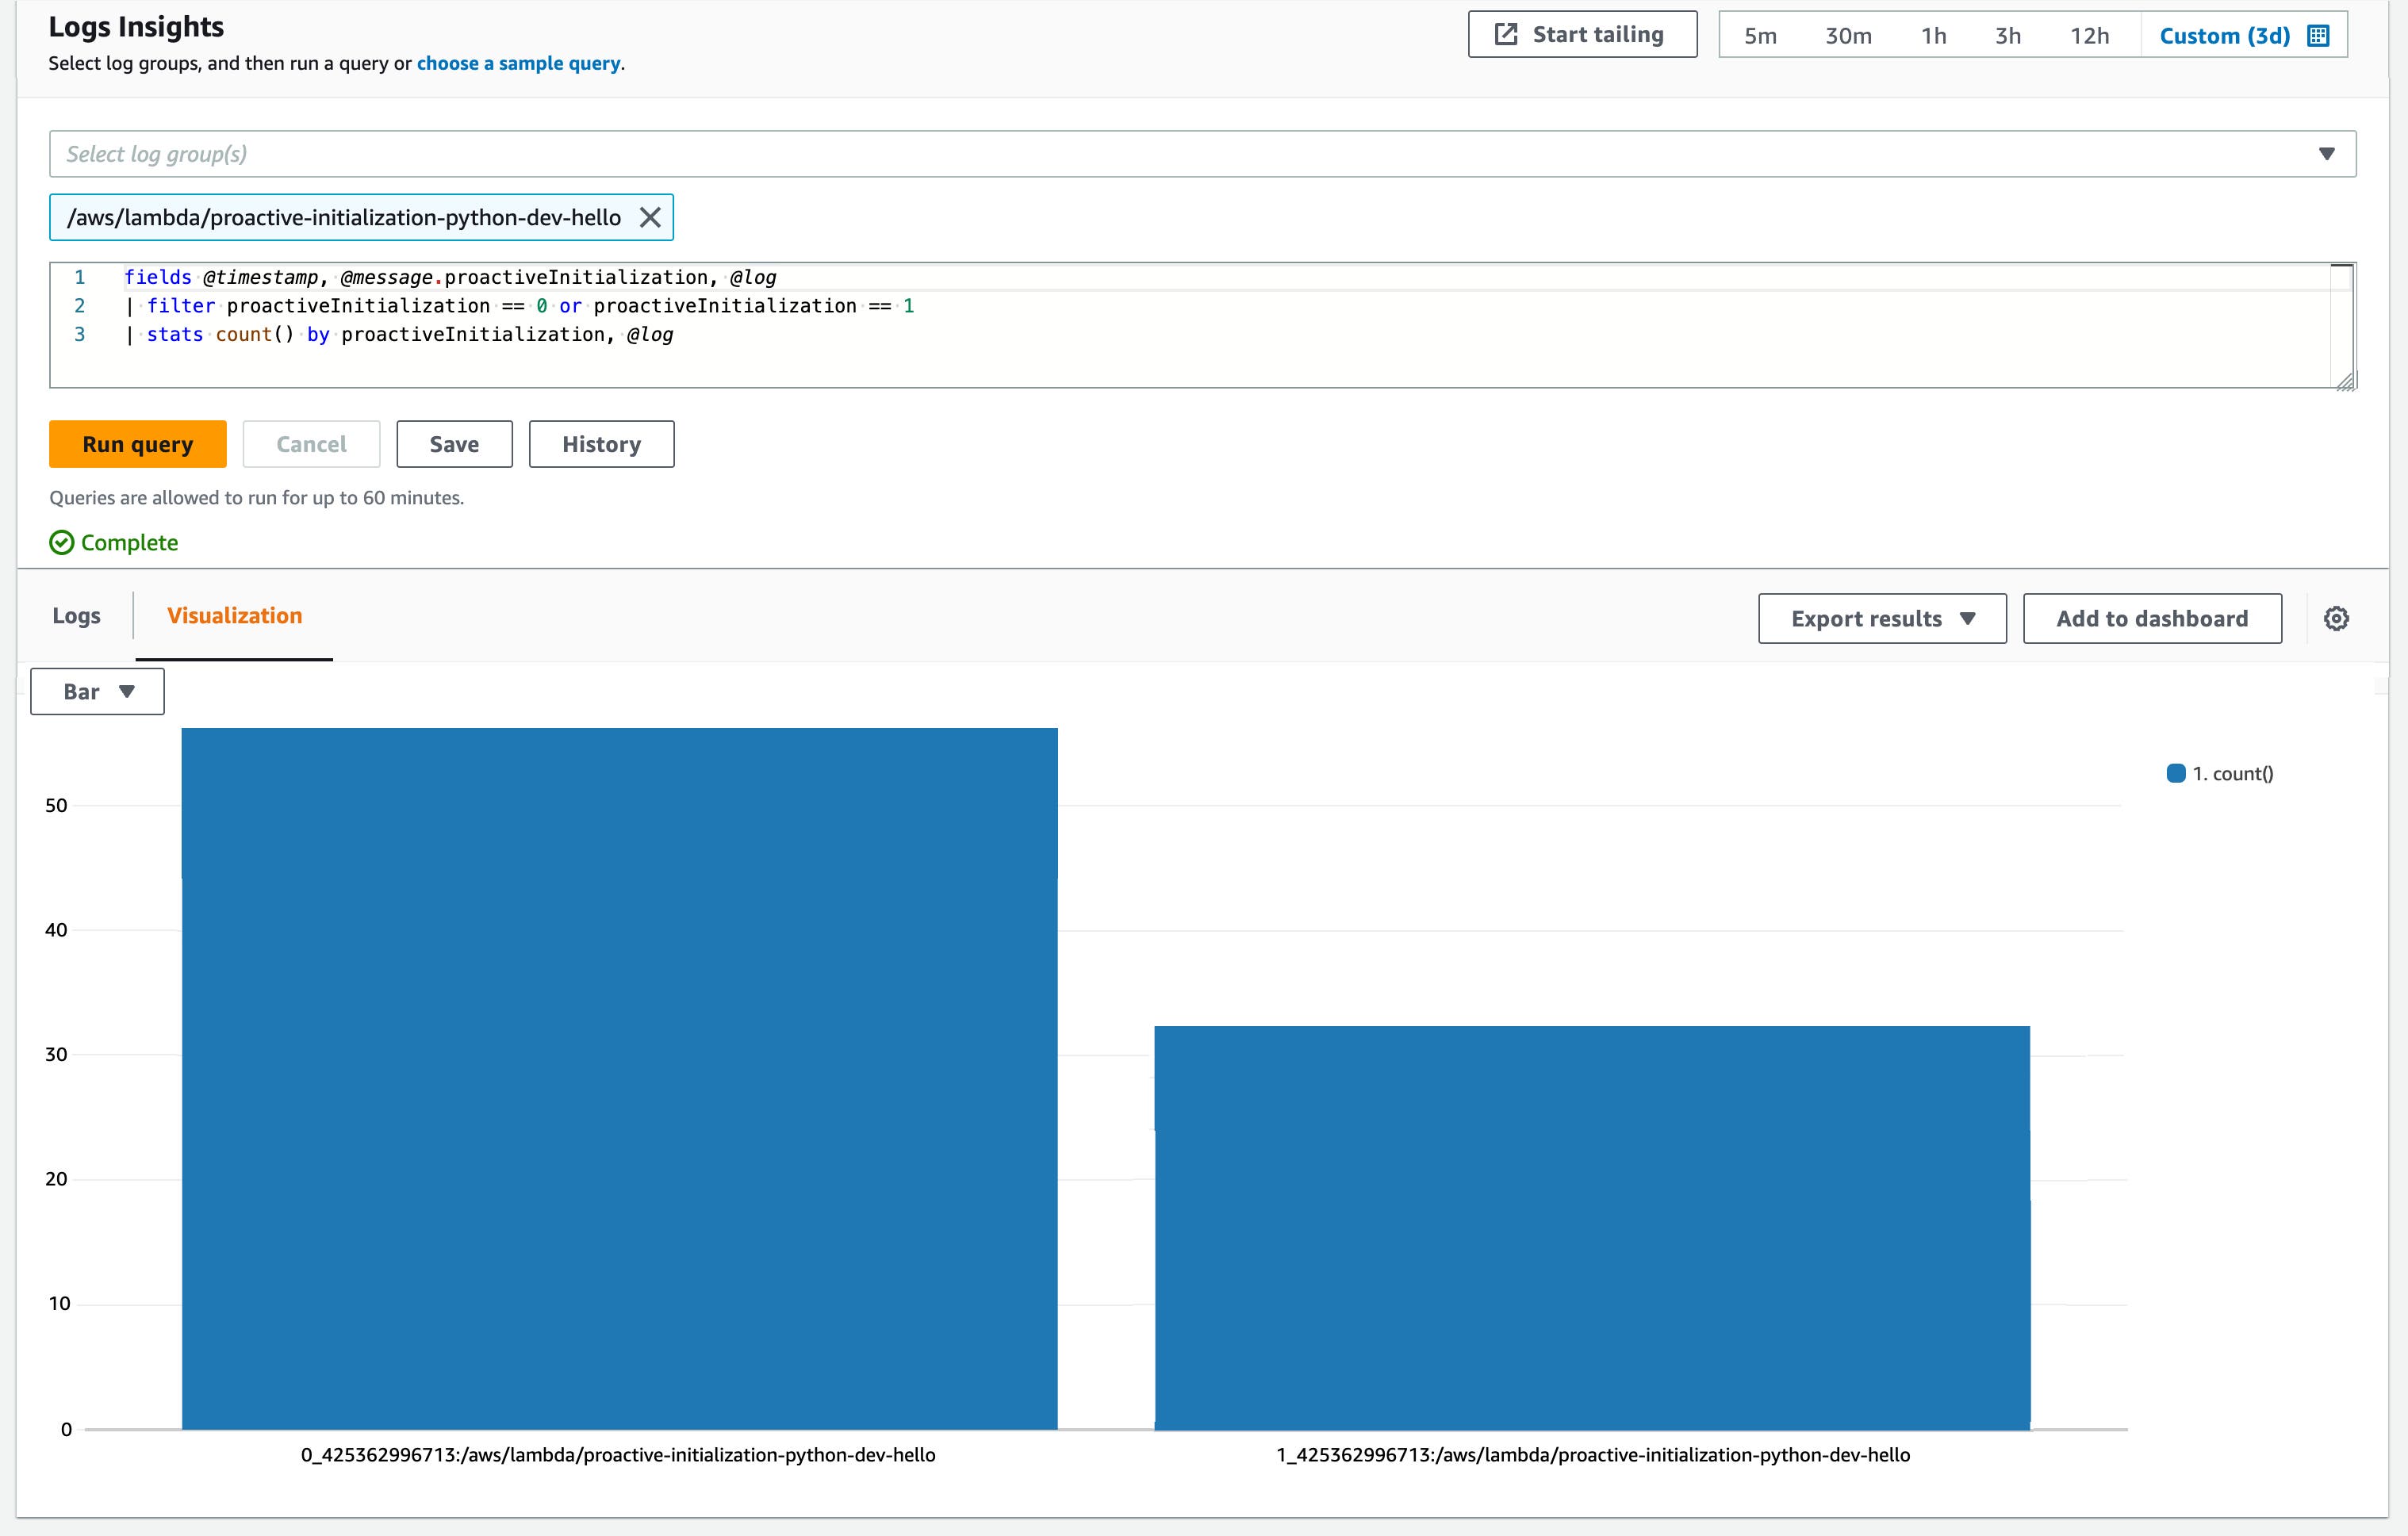Open the Select log group(s) dropdown
The height and width of the screenshot is (1536, 2408).
(x=2327, y=153)
